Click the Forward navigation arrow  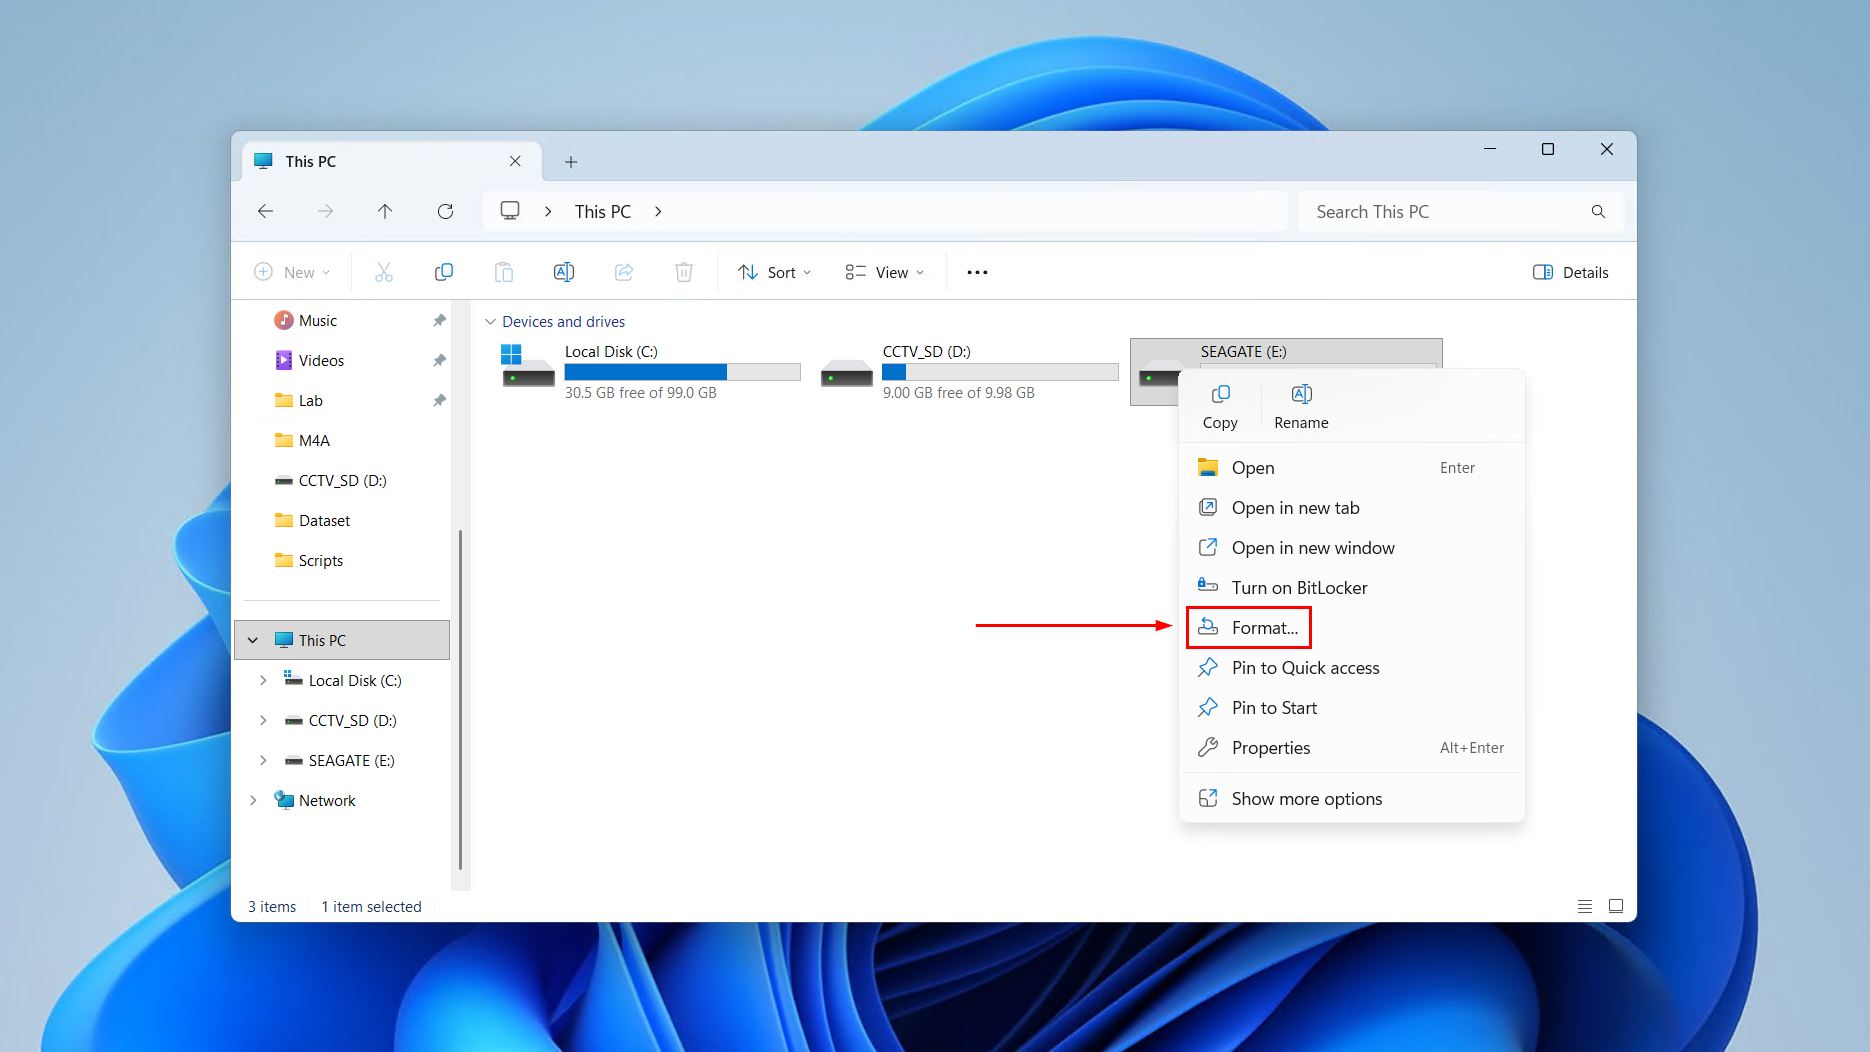[325, 211]
